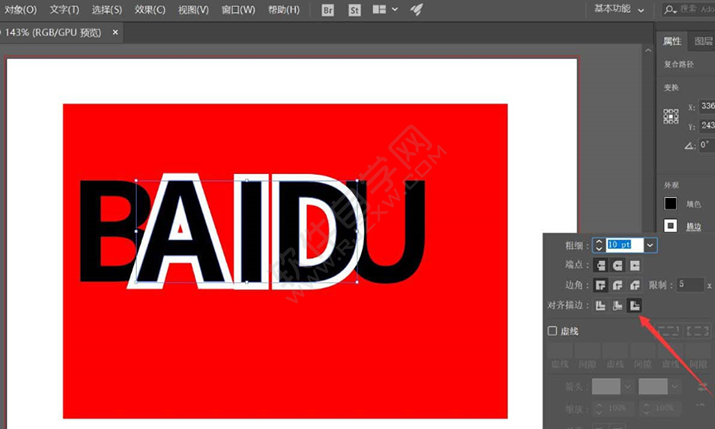715x429 pixels.
Task: Click the Adobe Stock search field
Action: [689, 9]
